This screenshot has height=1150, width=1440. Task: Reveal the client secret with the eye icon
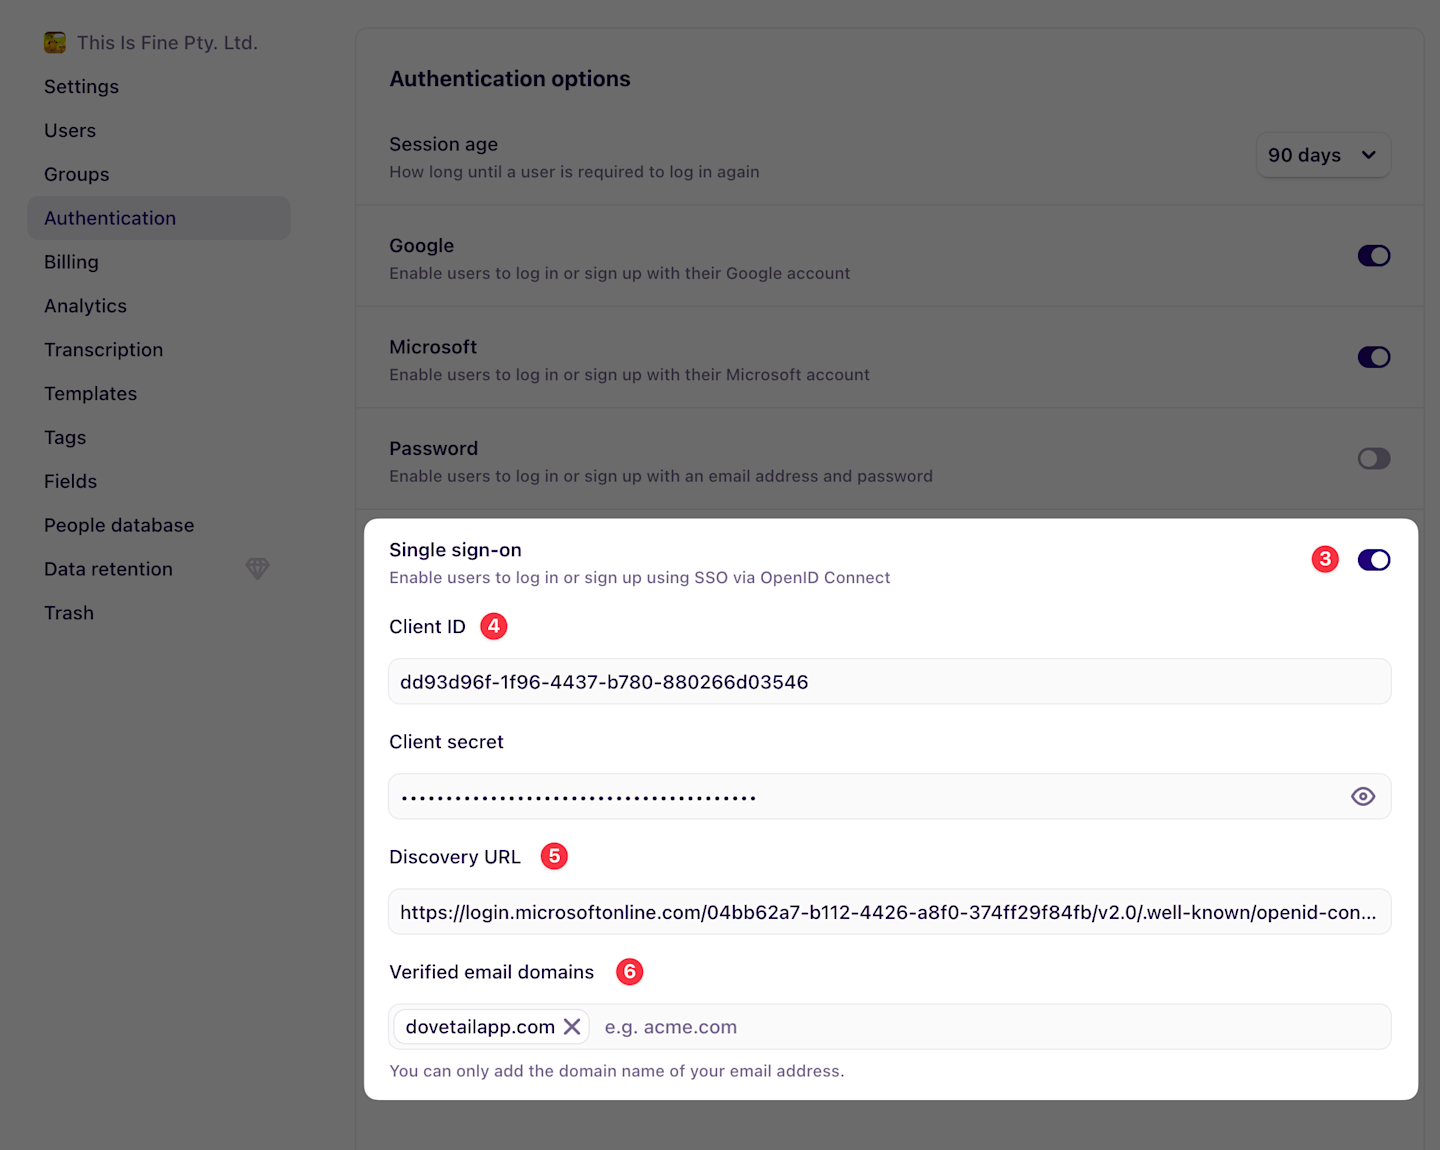[x=1363, y=797]
